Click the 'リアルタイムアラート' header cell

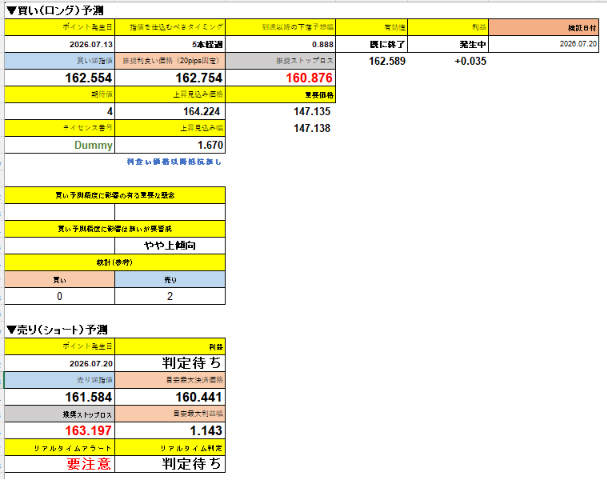pos(60,448)
